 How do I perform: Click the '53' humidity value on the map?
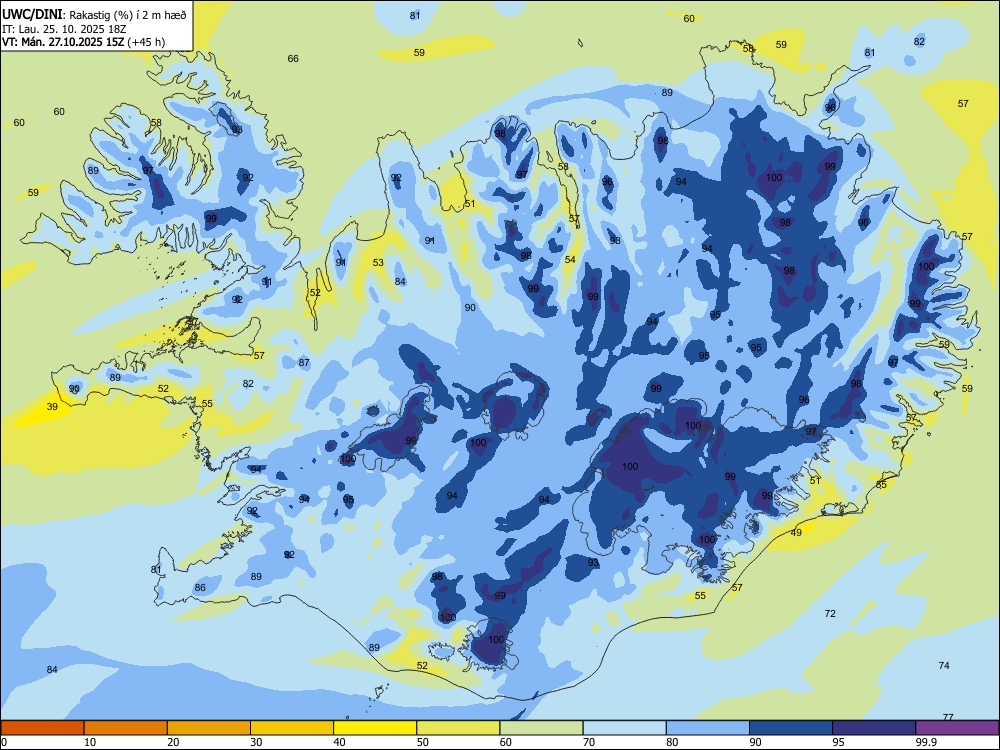tap(378, 262)
